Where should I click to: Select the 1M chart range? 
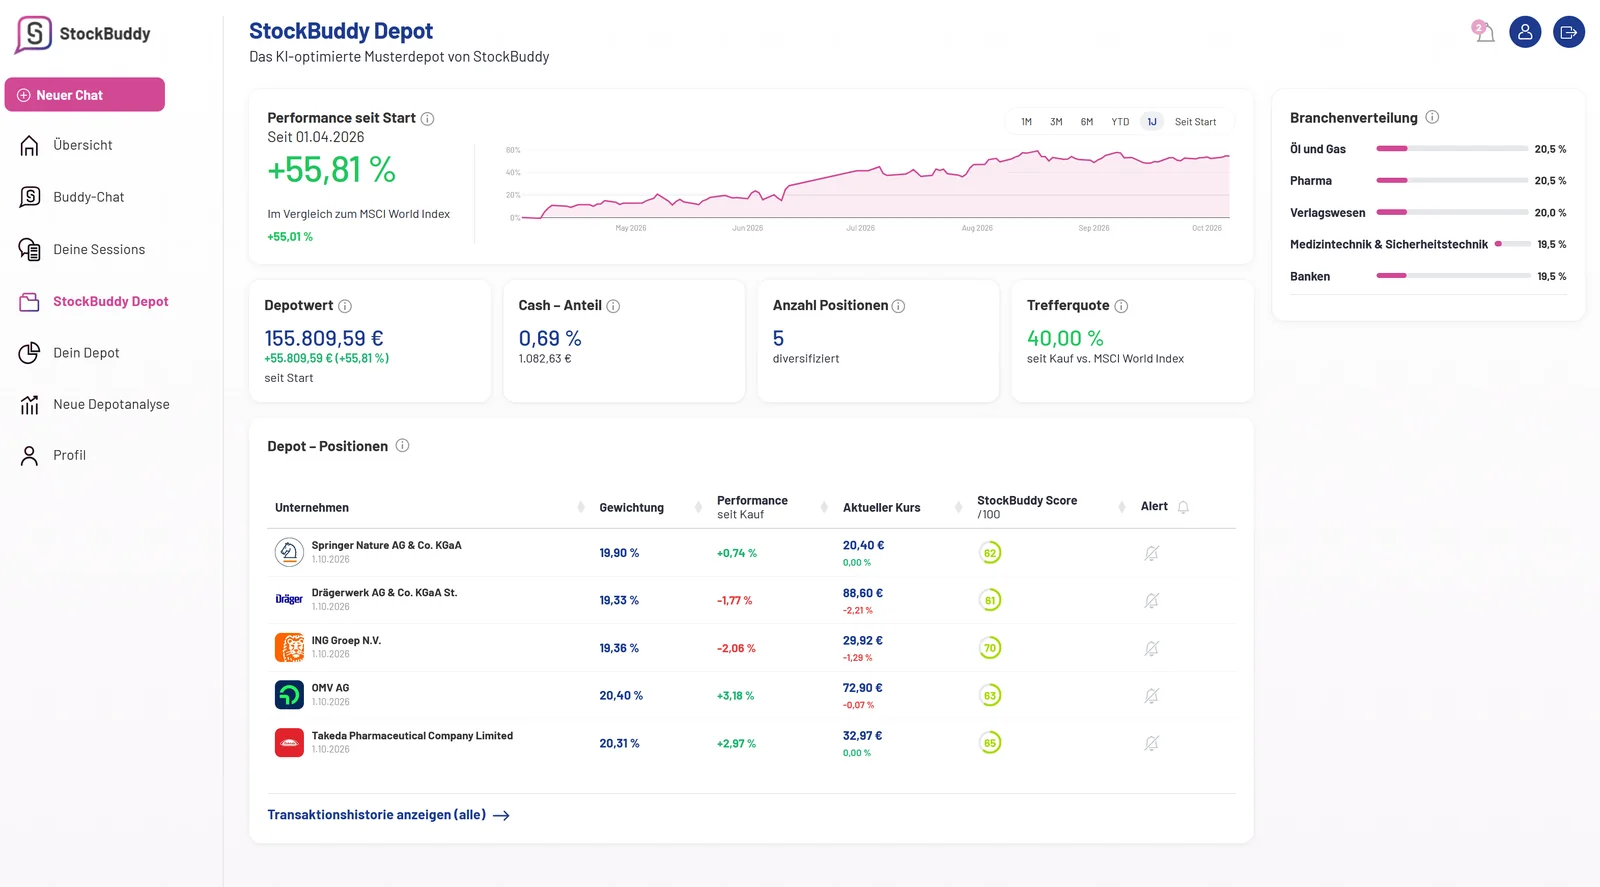1026,122
